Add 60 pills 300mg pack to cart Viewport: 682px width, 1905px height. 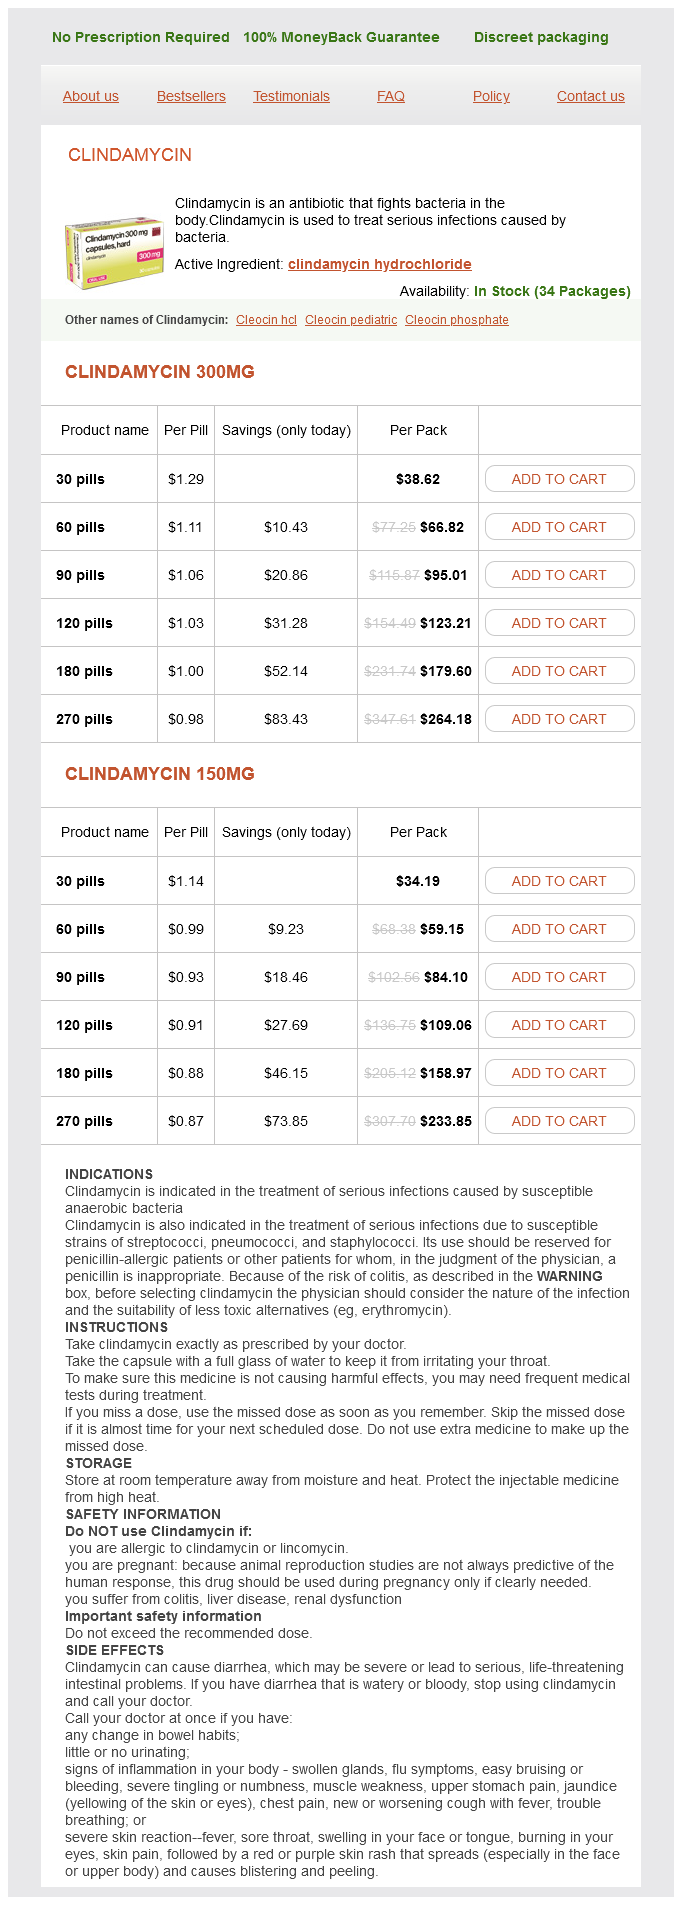pyautogui.click(x=559, y=527)
